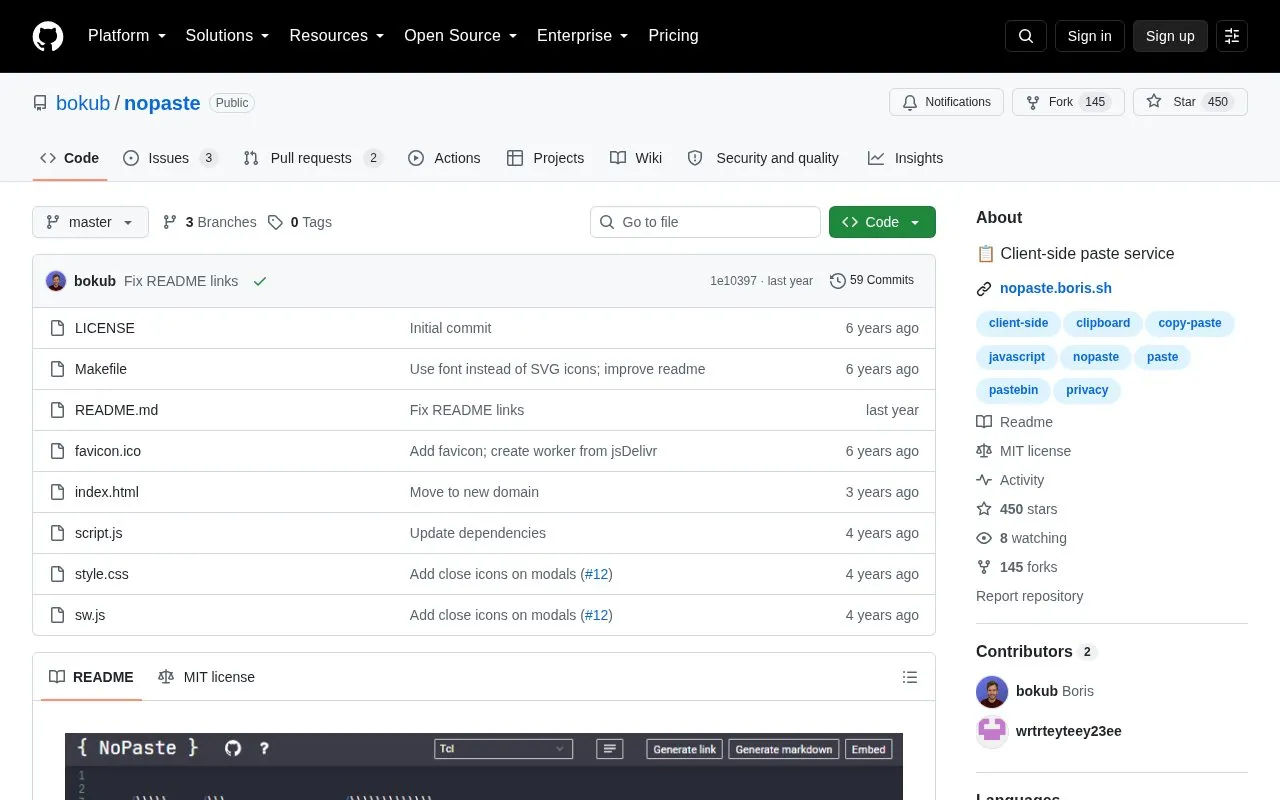This screenshot has width=1280, height=800.
Task: View the 3 Branches list
Action: (209, 222)
